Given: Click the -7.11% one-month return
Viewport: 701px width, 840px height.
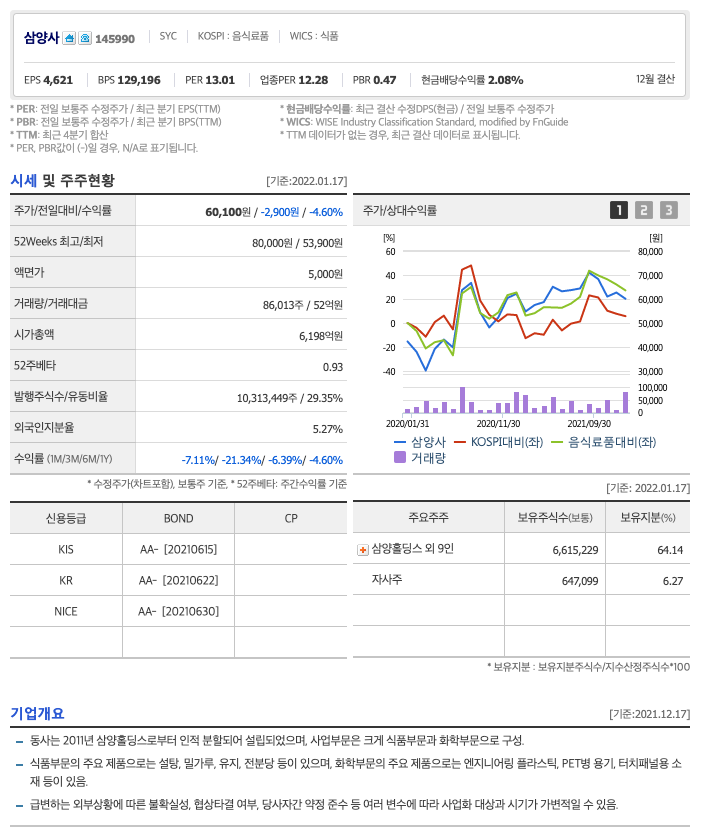Looking at the screenshot, I should click(x=198, y=460).
